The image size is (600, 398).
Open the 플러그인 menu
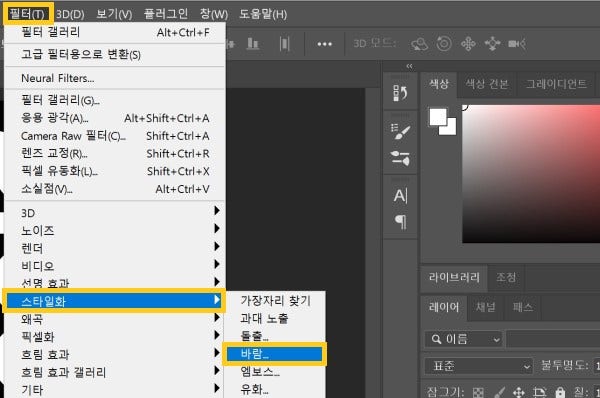166,14
